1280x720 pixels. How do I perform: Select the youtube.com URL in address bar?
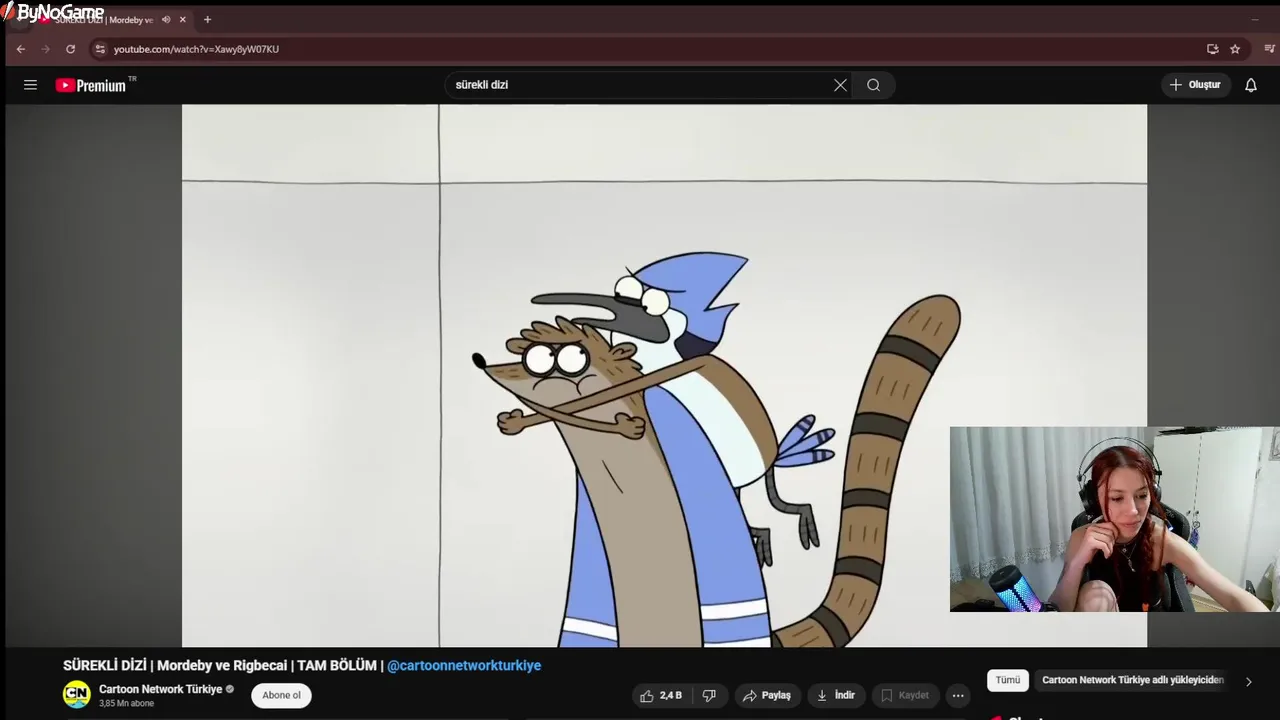[196, 49]
